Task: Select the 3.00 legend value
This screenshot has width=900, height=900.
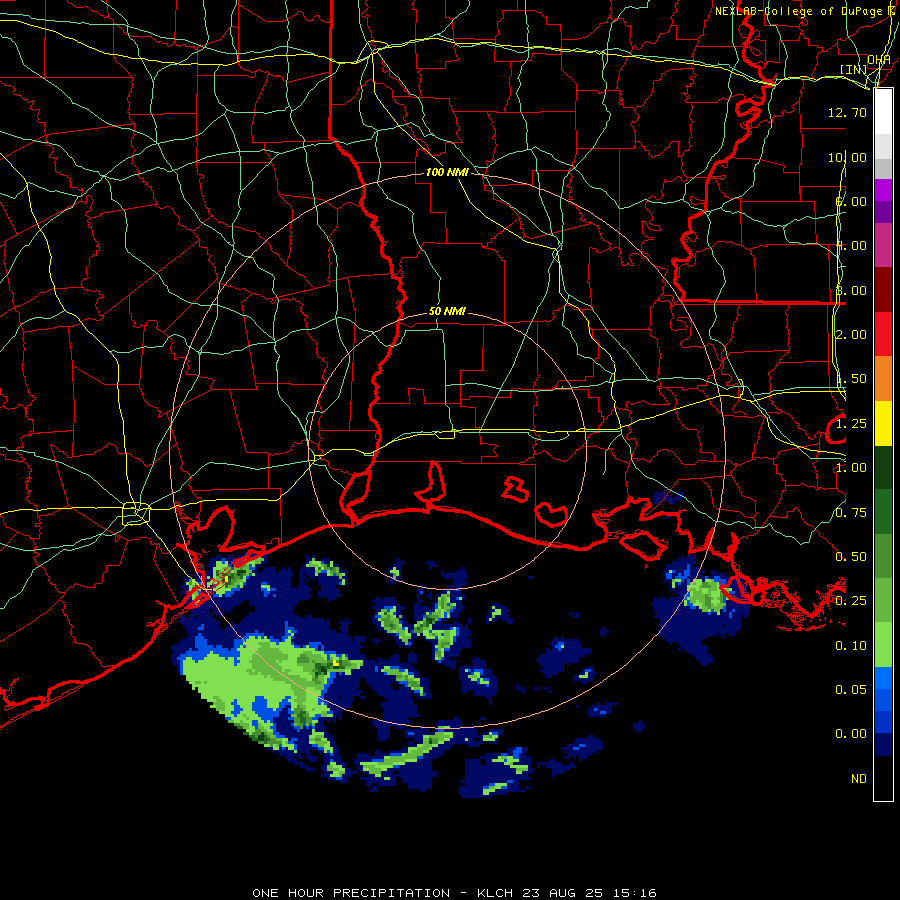Action: pos(851,290)
